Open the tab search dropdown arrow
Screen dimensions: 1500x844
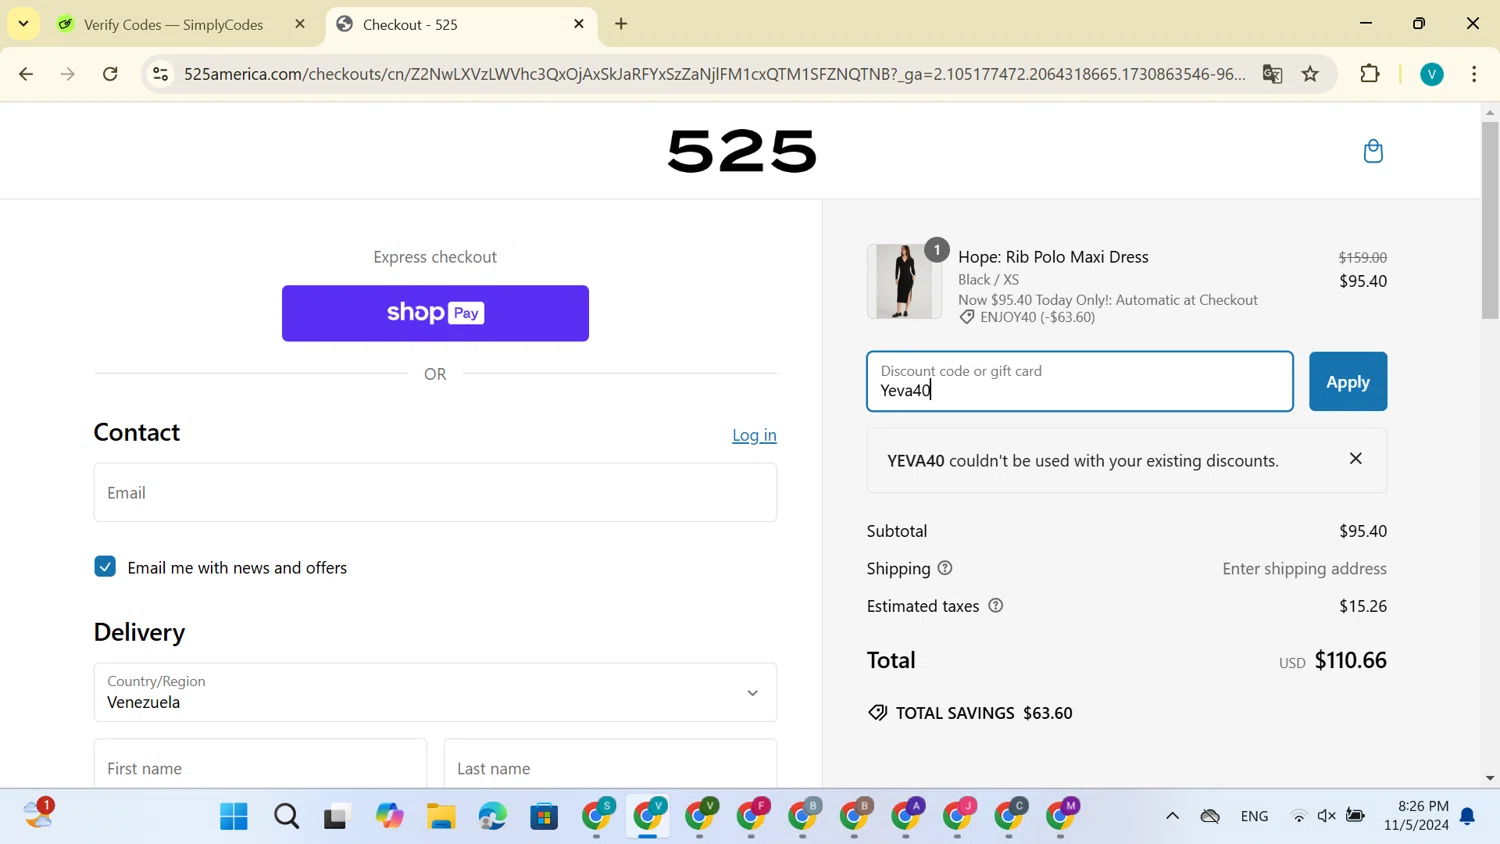pos(23,24)
